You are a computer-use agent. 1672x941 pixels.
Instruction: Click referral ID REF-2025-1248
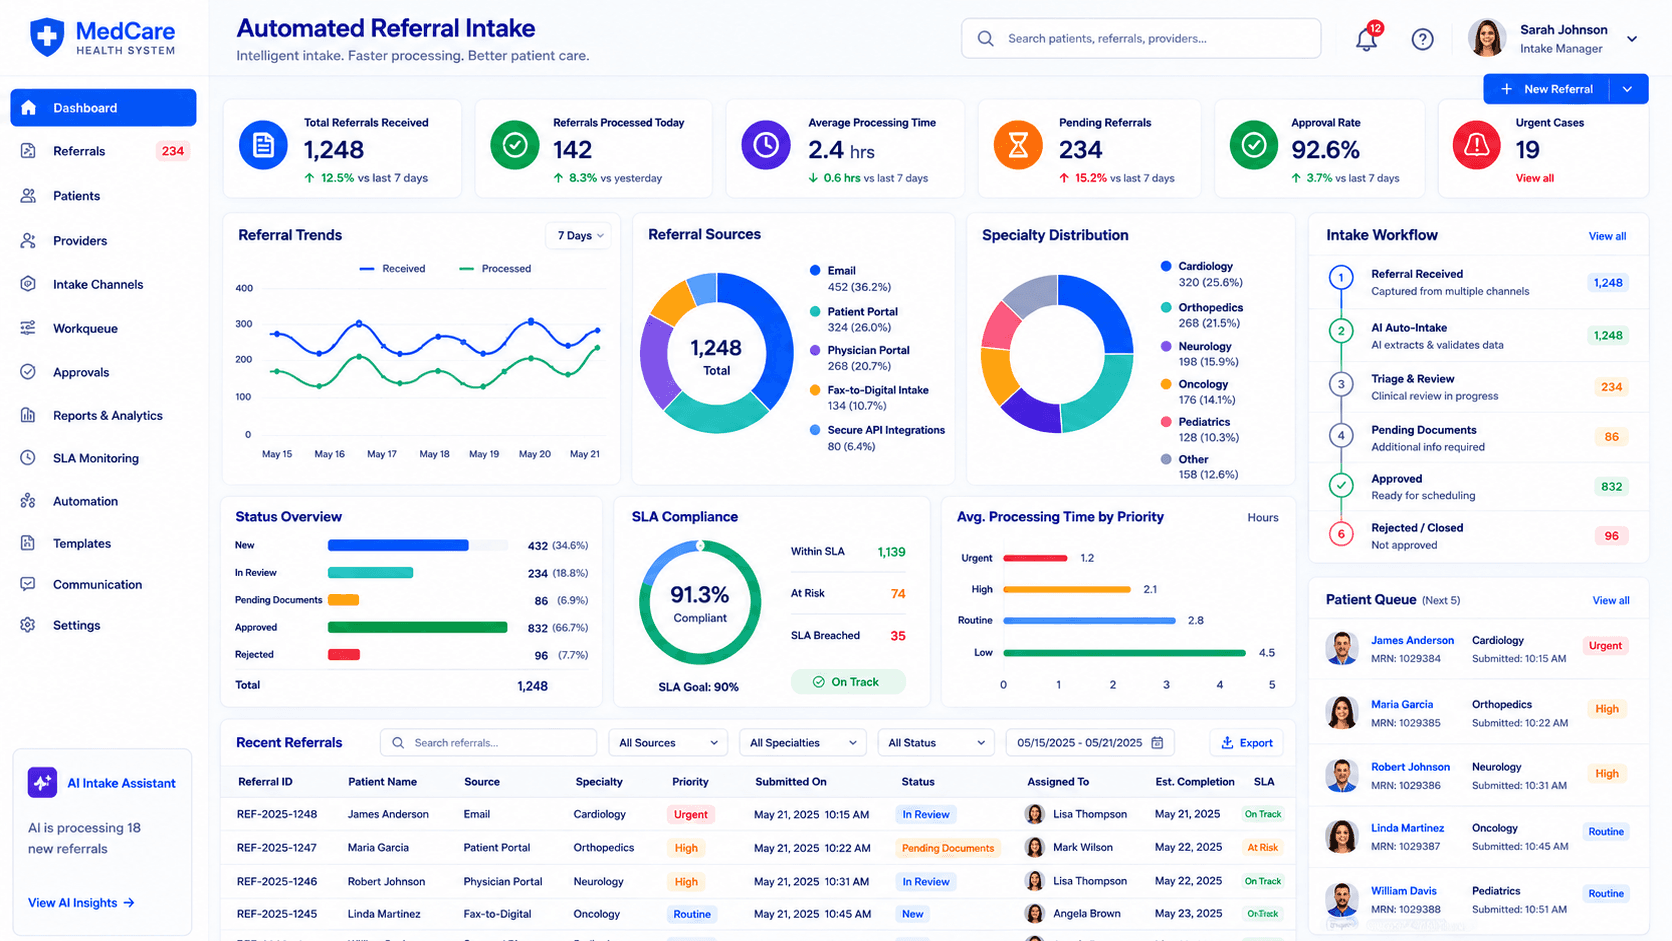click(x=277, y=814)
